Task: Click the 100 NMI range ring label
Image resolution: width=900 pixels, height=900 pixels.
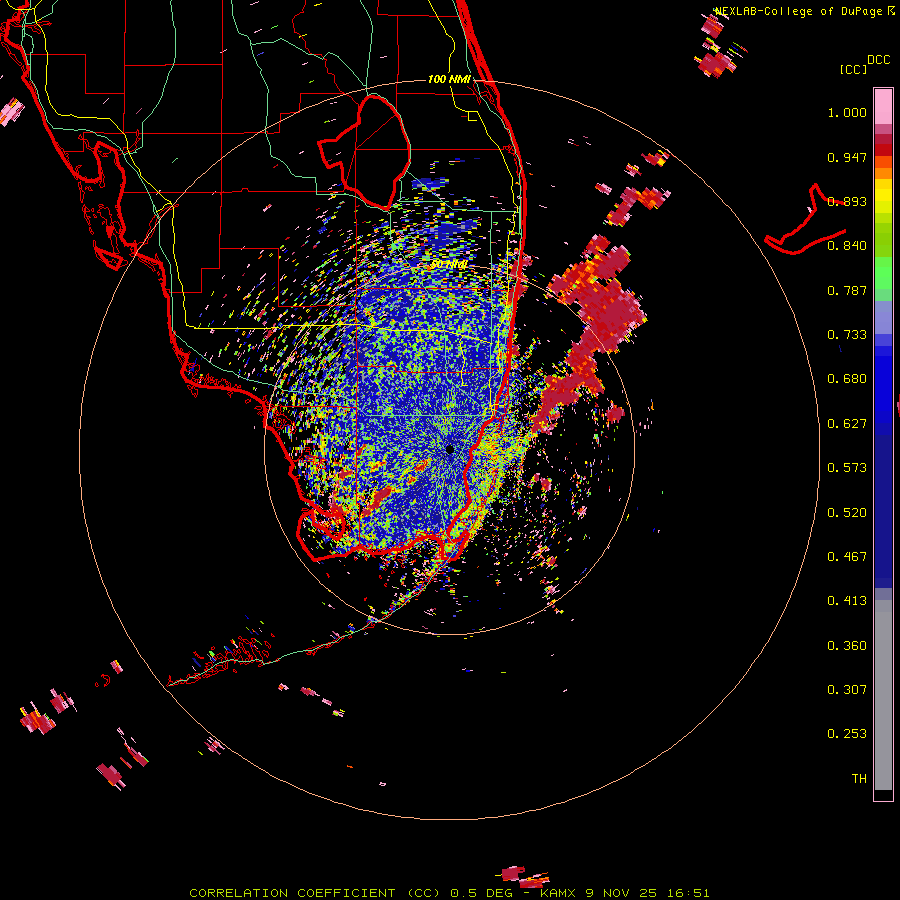Action: 449,79
